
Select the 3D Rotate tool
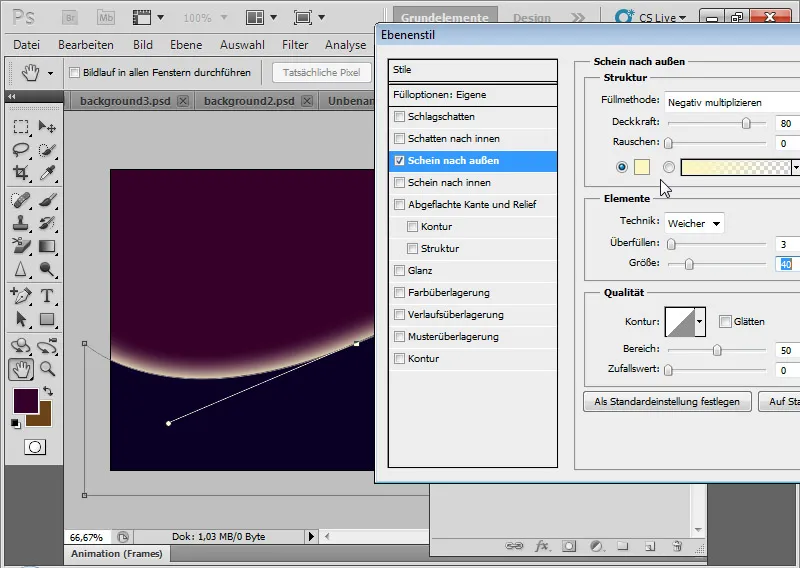[20, 346]
